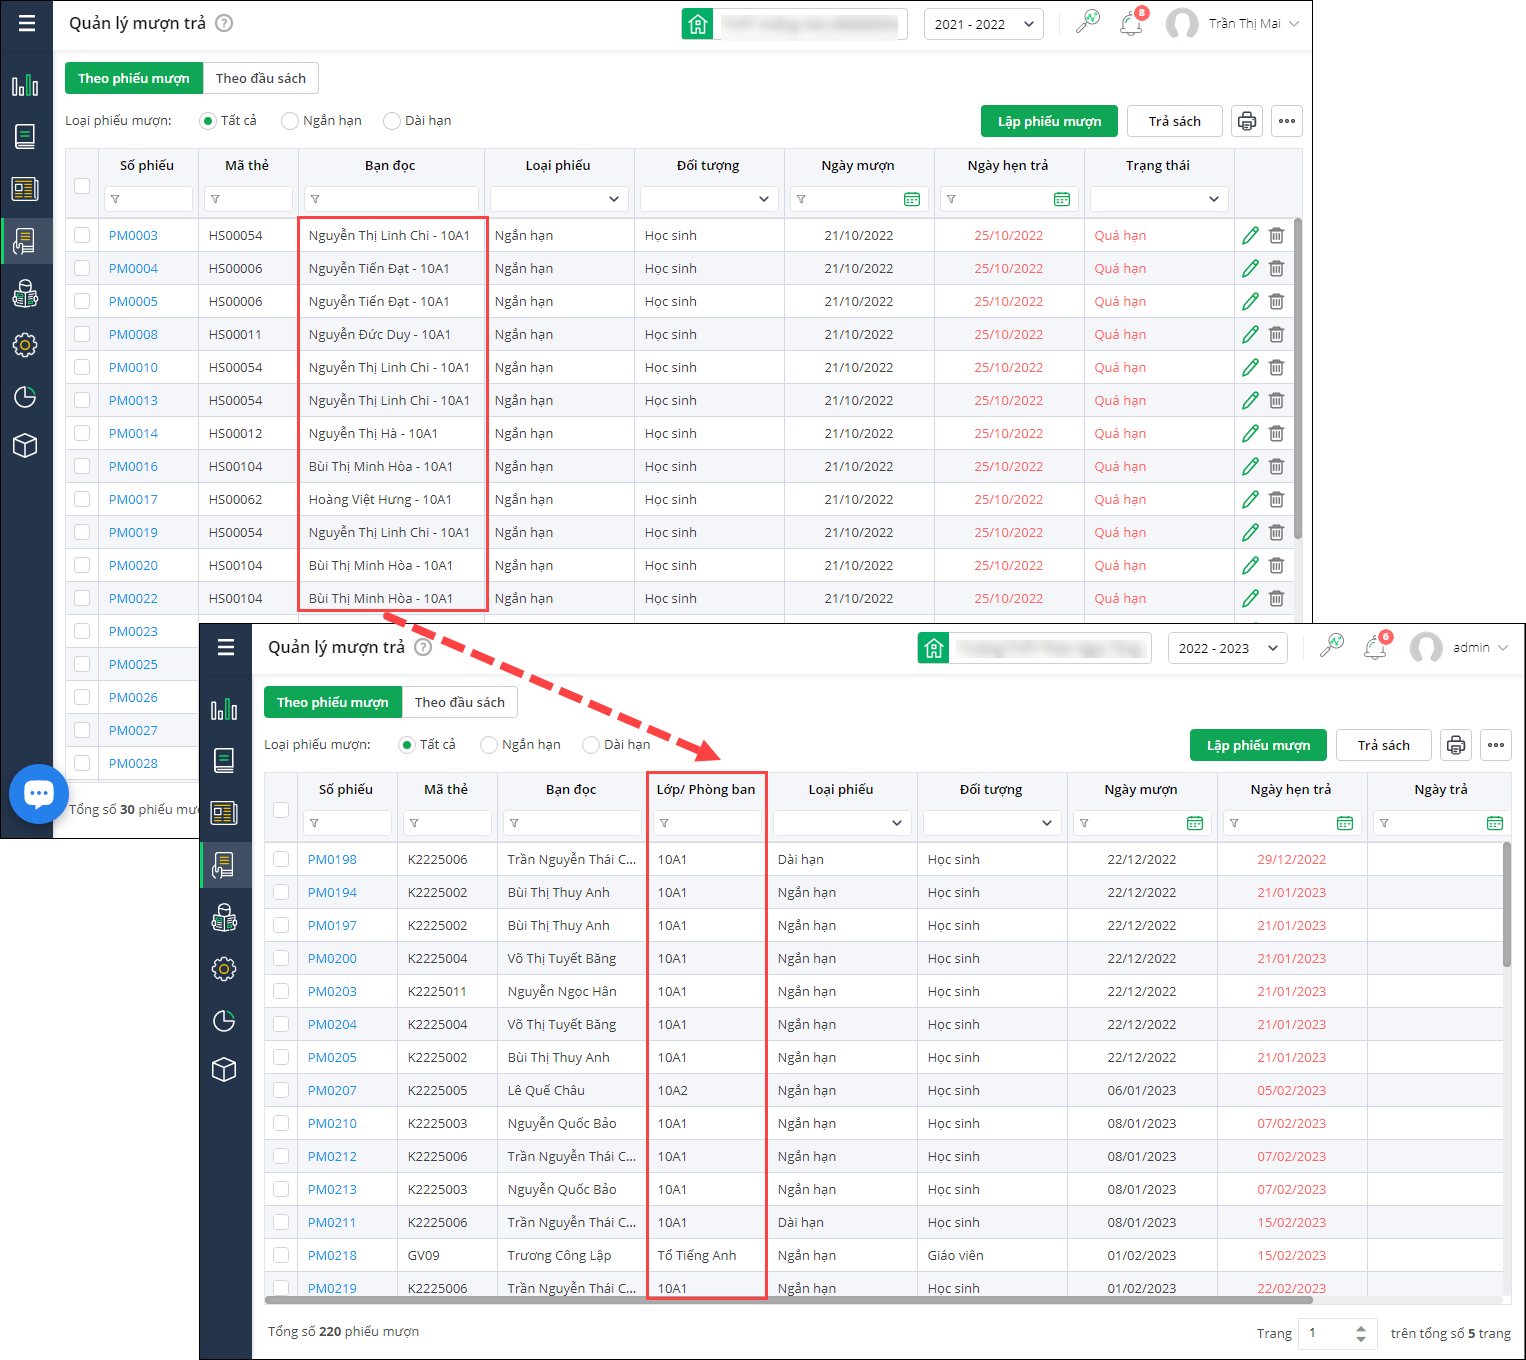
Task: Select the 'Ngắn hạn' radio in the front window
Action: [x=489, y=745]
